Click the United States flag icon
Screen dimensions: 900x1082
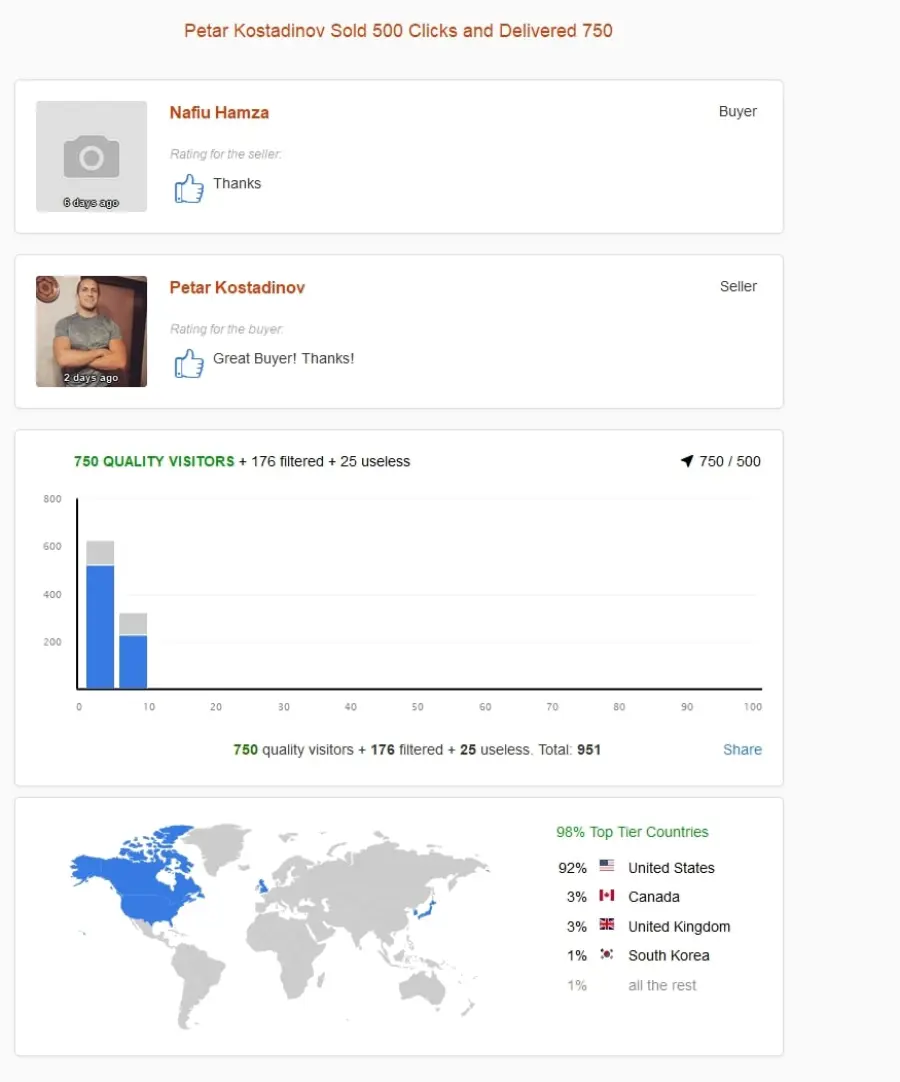point(607,865)
